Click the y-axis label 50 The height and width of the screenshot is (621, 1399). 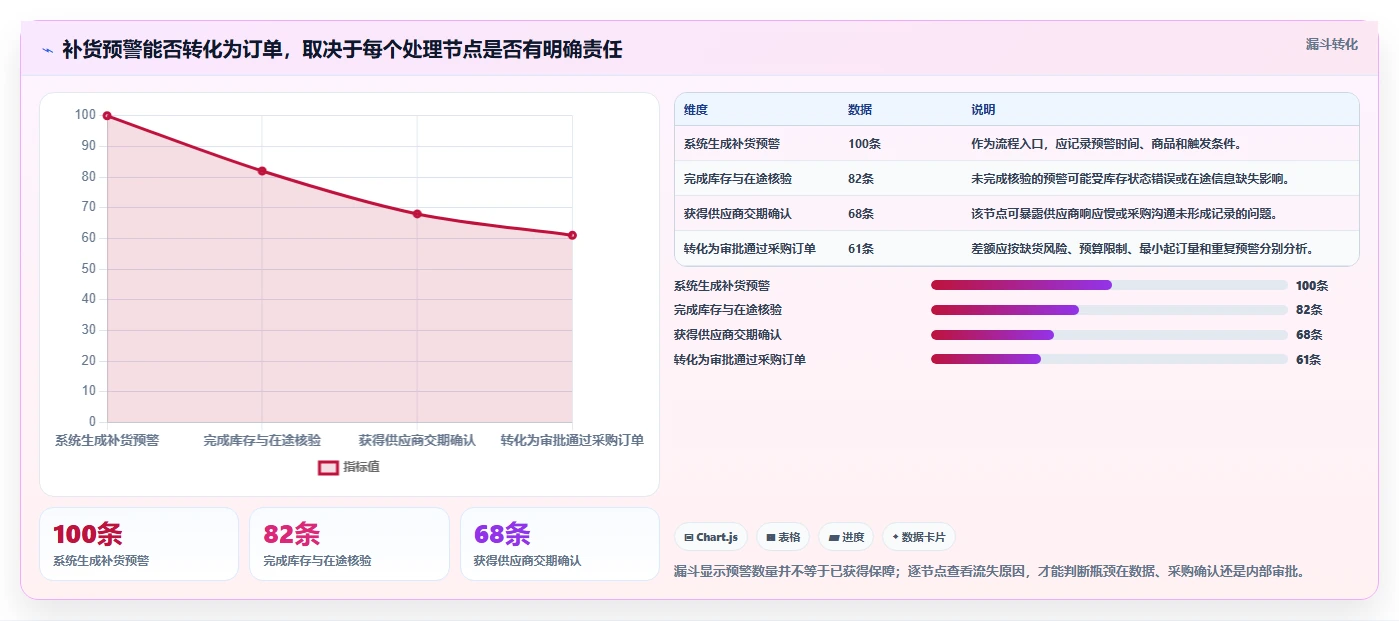(89, 269)
